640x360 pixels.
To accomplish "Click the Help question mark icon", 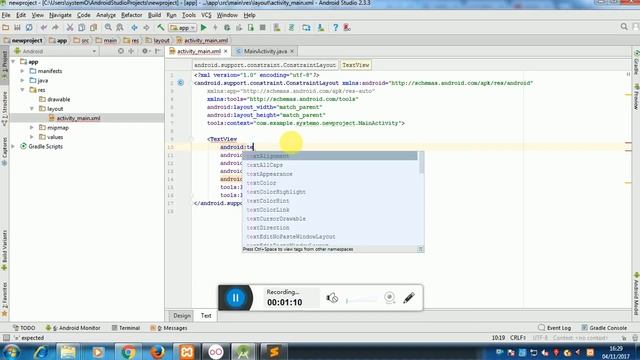I will (x=335, y=28).
